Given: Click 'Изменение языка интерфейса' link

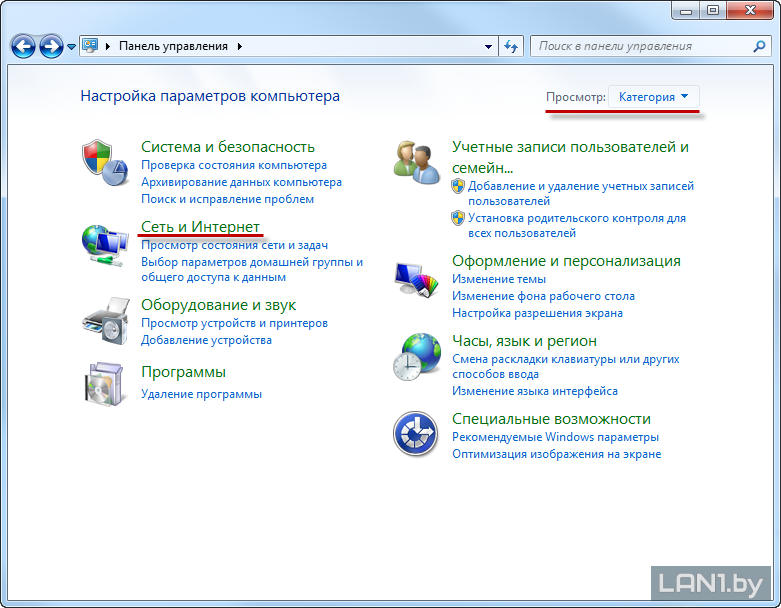Looking at the screenshot, I should 535,391.
